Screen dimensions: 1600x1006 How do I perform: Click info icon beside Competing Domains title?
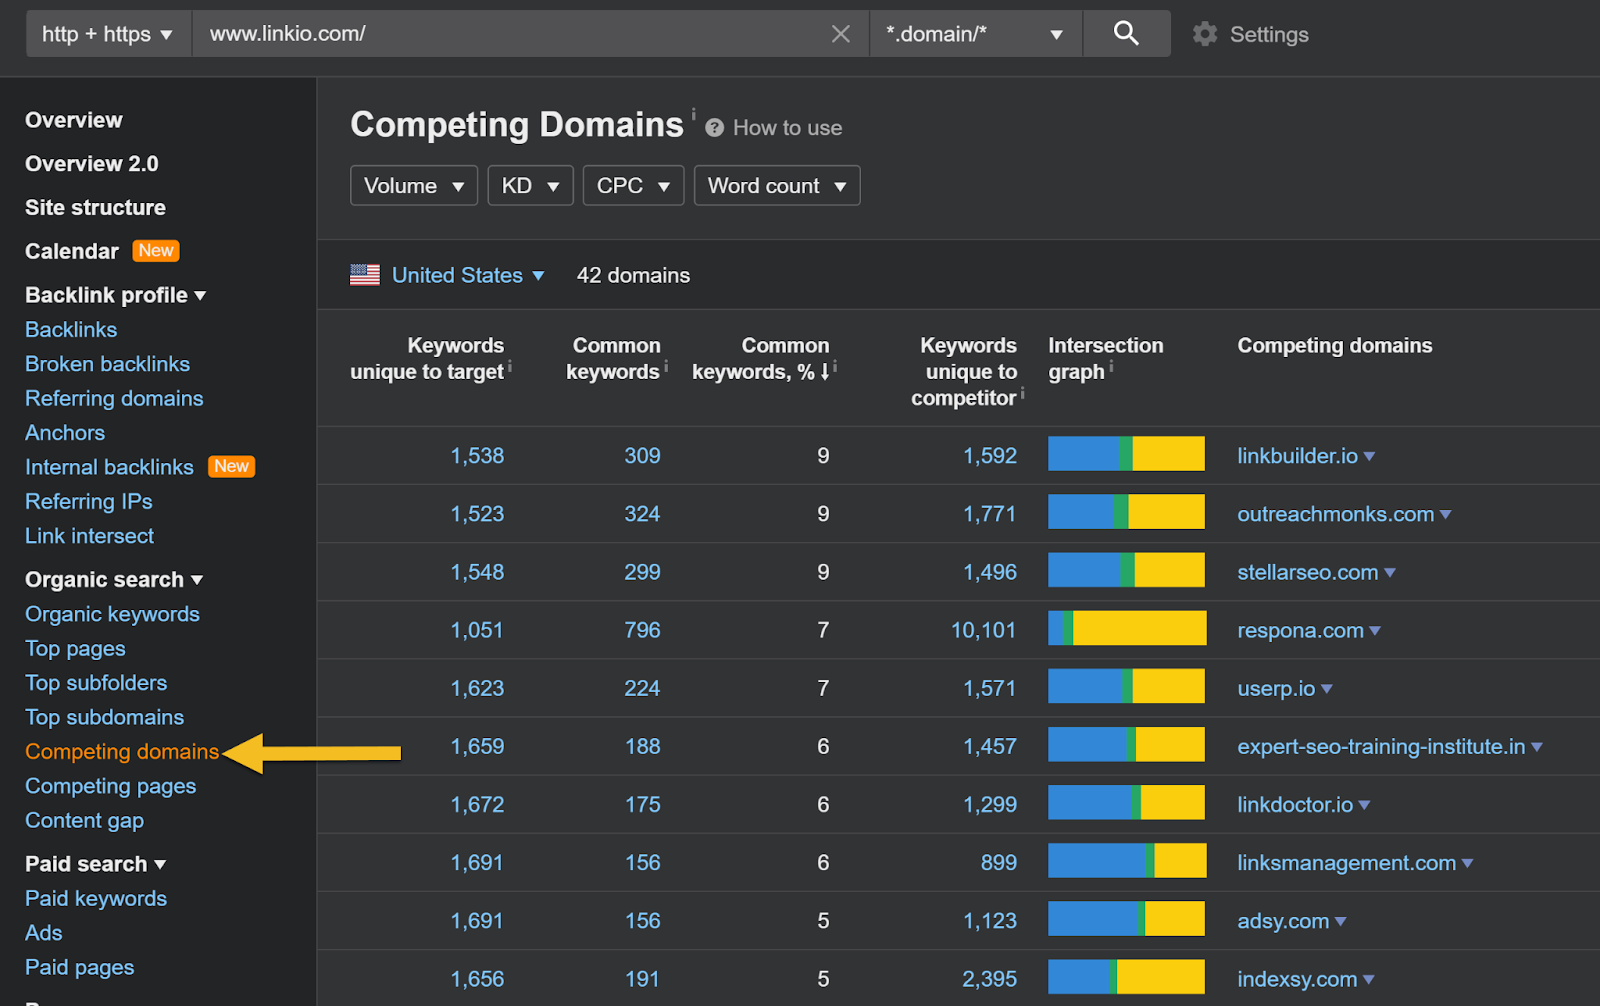693,113
